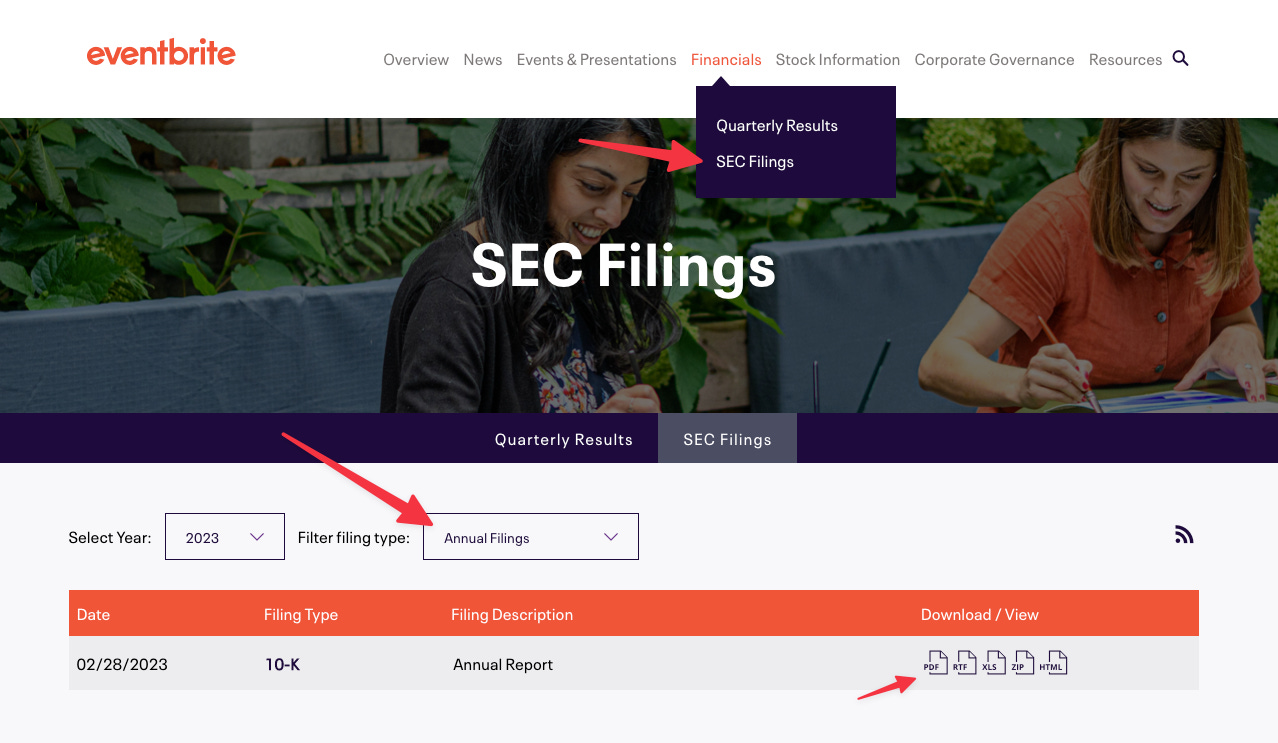Download the ZIP archive of the Annual Report
This screenshot has height=743, width=1278.
coord(1023,662)
